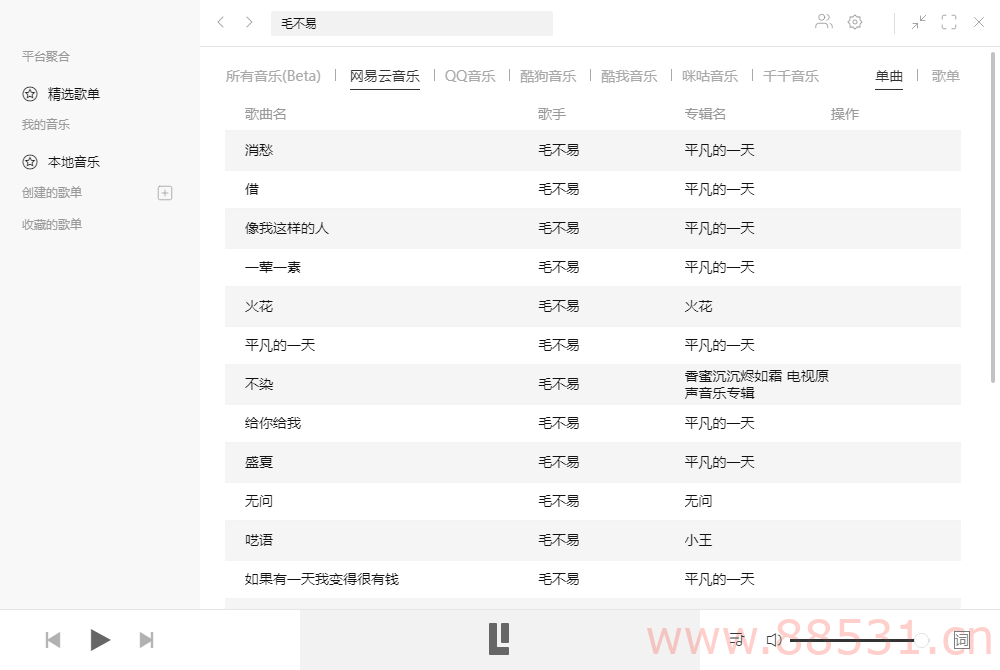Switch to 千千音乐 tab
1000x670 pixels.
coord(791,76)
